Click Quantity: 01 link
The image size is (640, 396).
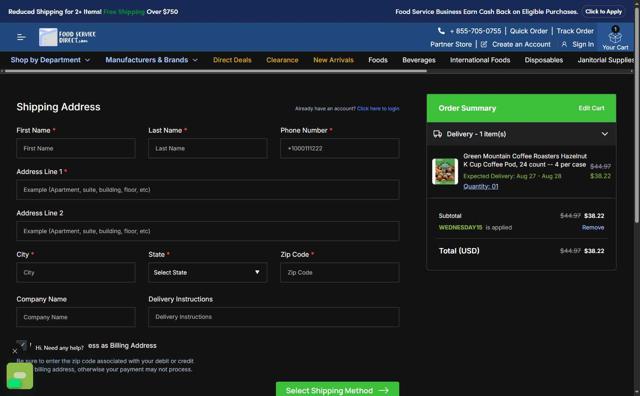coord(481,187)
